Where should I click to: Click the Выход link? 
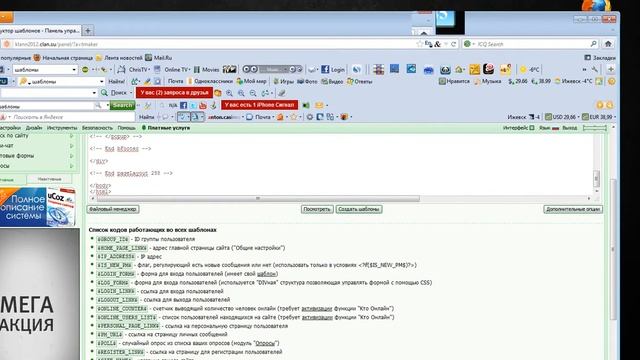[569, 128]
